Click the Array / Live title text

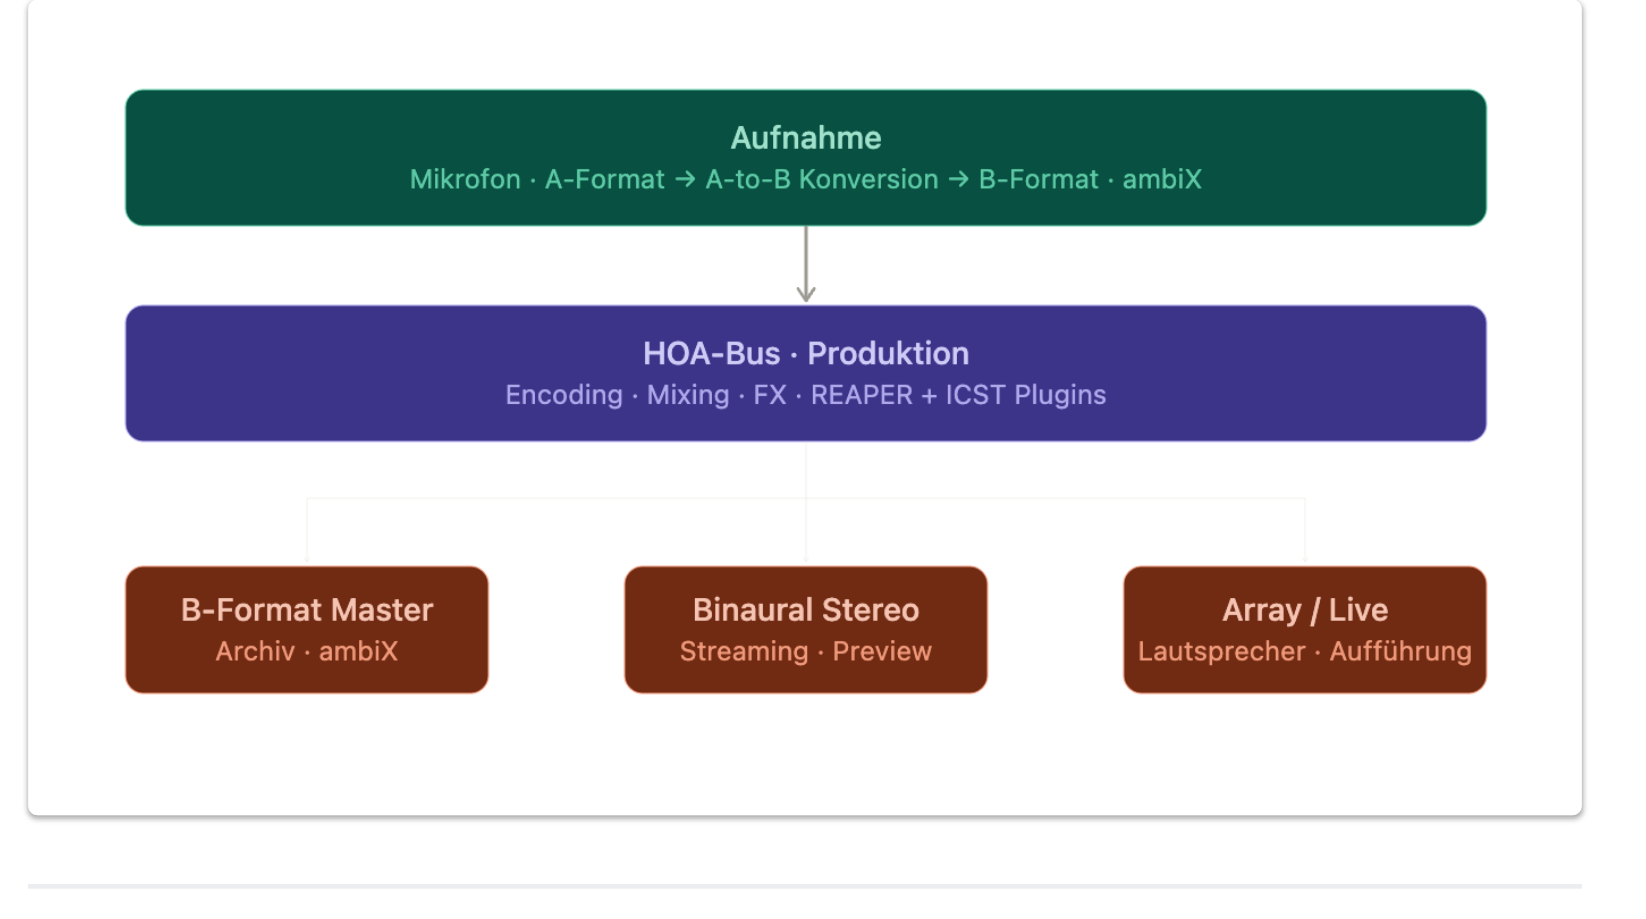(1304, 610)
